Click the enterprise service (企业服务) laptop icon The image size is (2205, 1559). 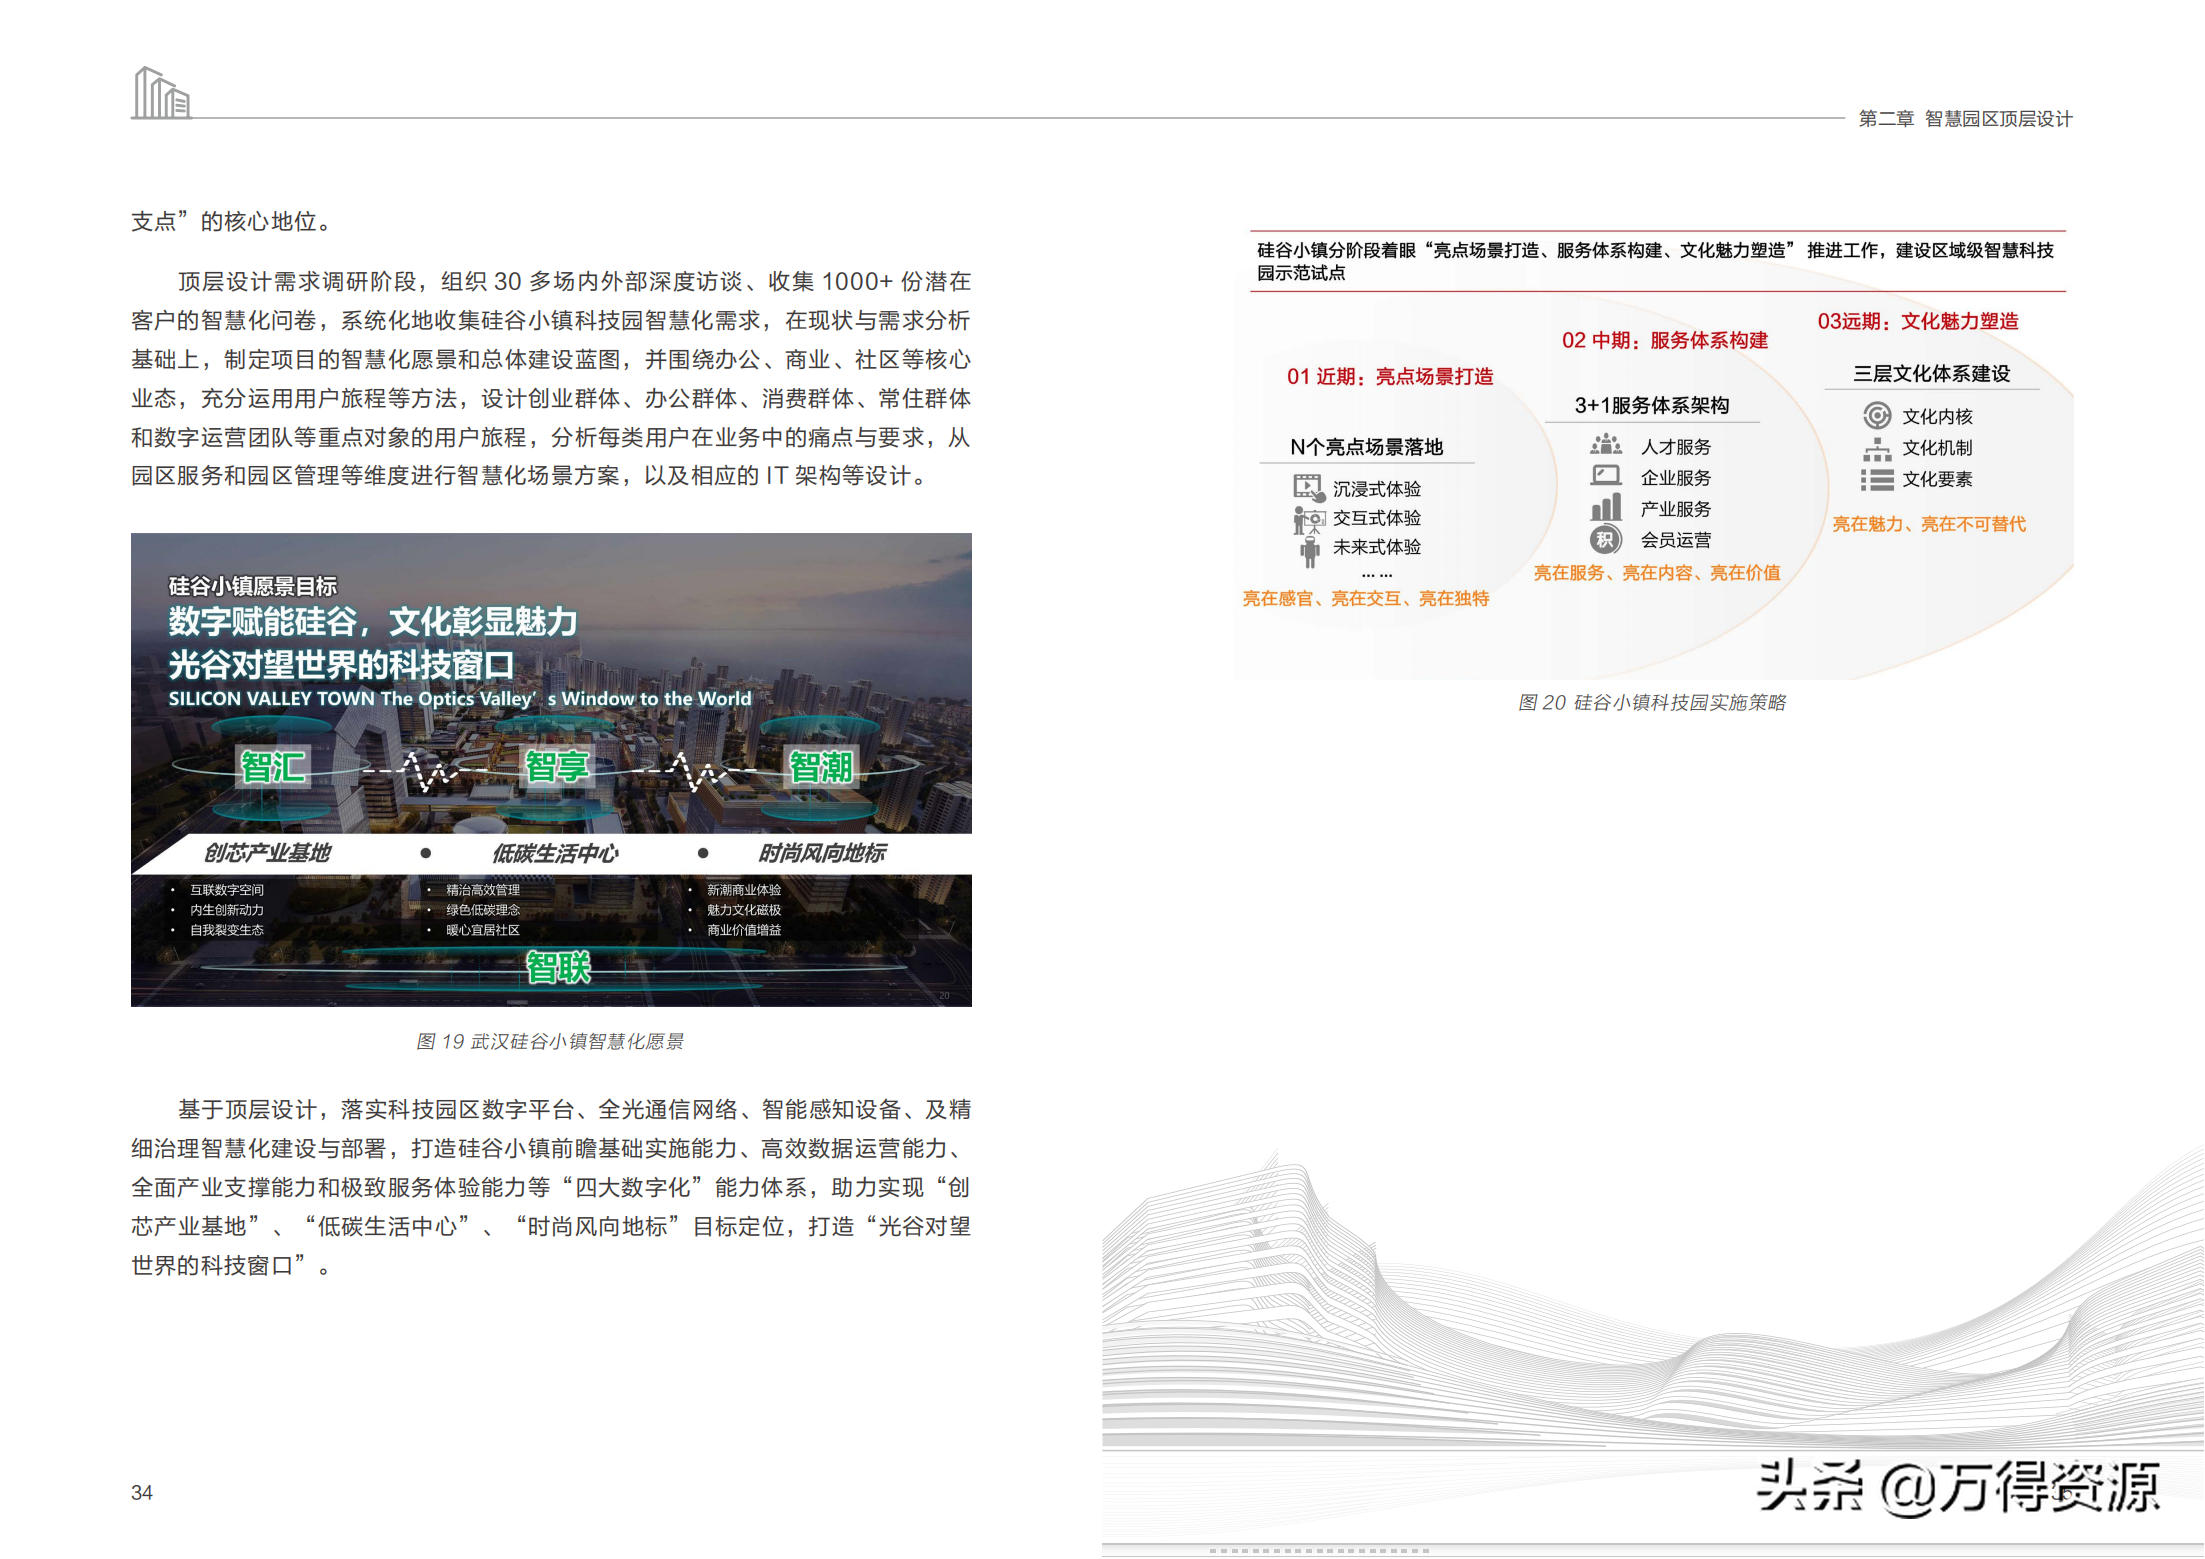(1605, 477)
